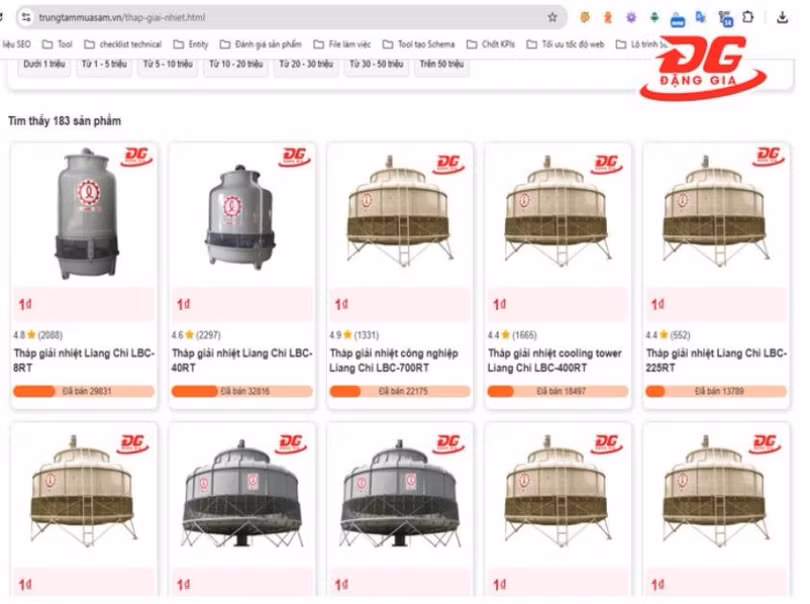Open the checklist technical bookmark folder
Viewport: 810px width, 604px height.
coord(123,44)
